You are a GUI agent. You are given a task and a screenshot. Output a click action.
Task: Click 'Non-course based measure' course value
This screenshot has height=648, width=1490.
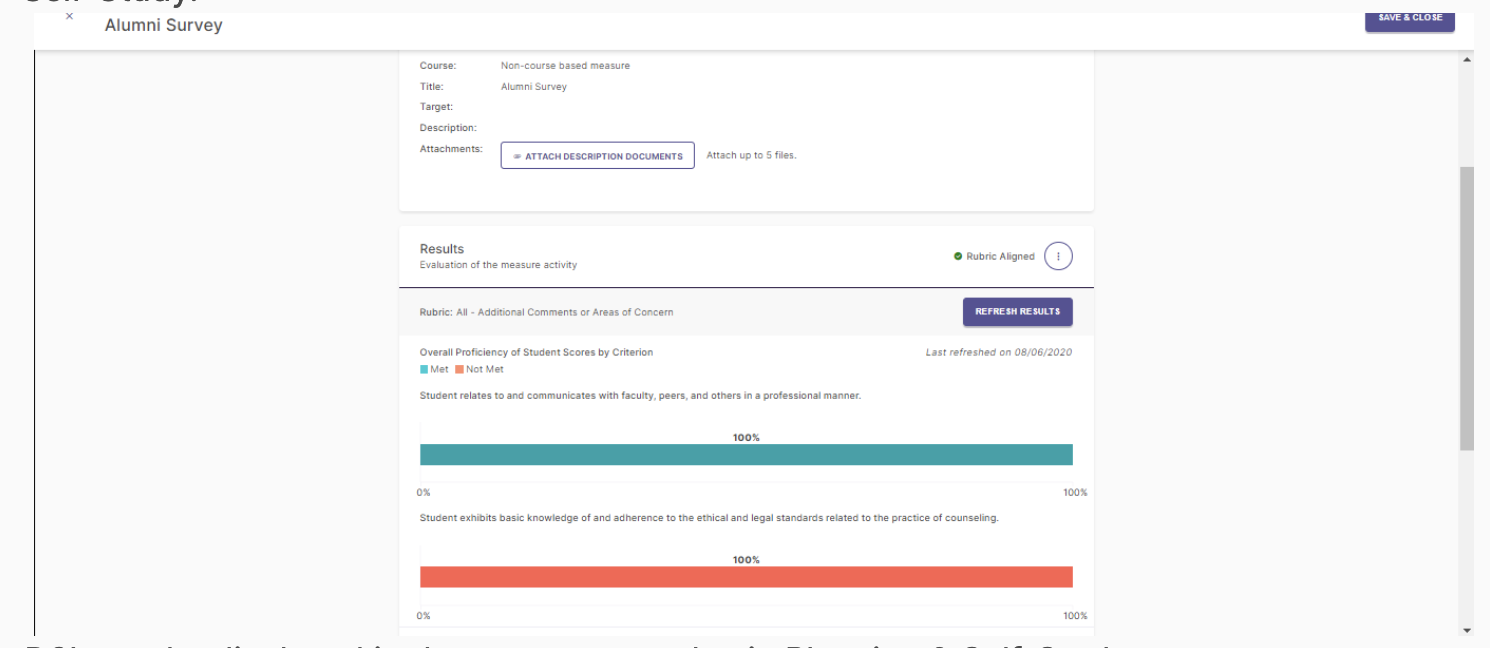click(x=565, y=66)
